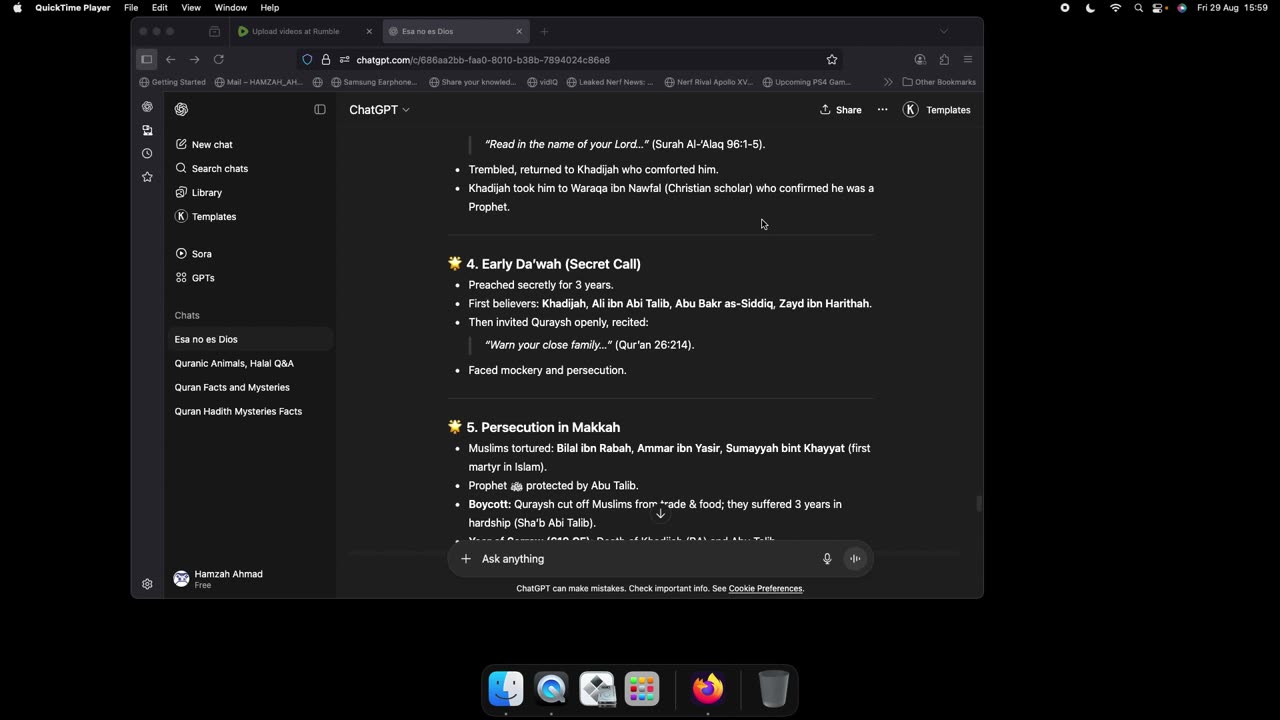Open the Firefox account icon

[920, 59]
